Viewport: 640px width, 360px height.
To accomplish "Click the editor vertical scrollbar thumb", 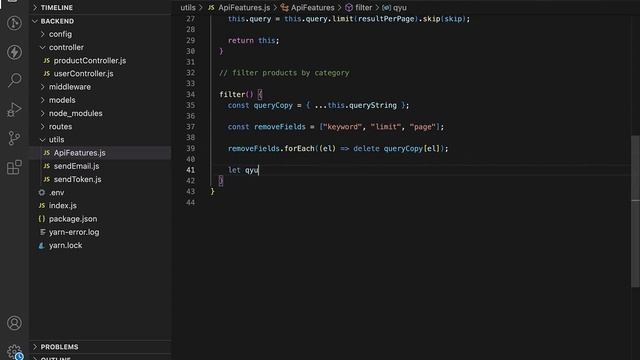I will 636,211.
